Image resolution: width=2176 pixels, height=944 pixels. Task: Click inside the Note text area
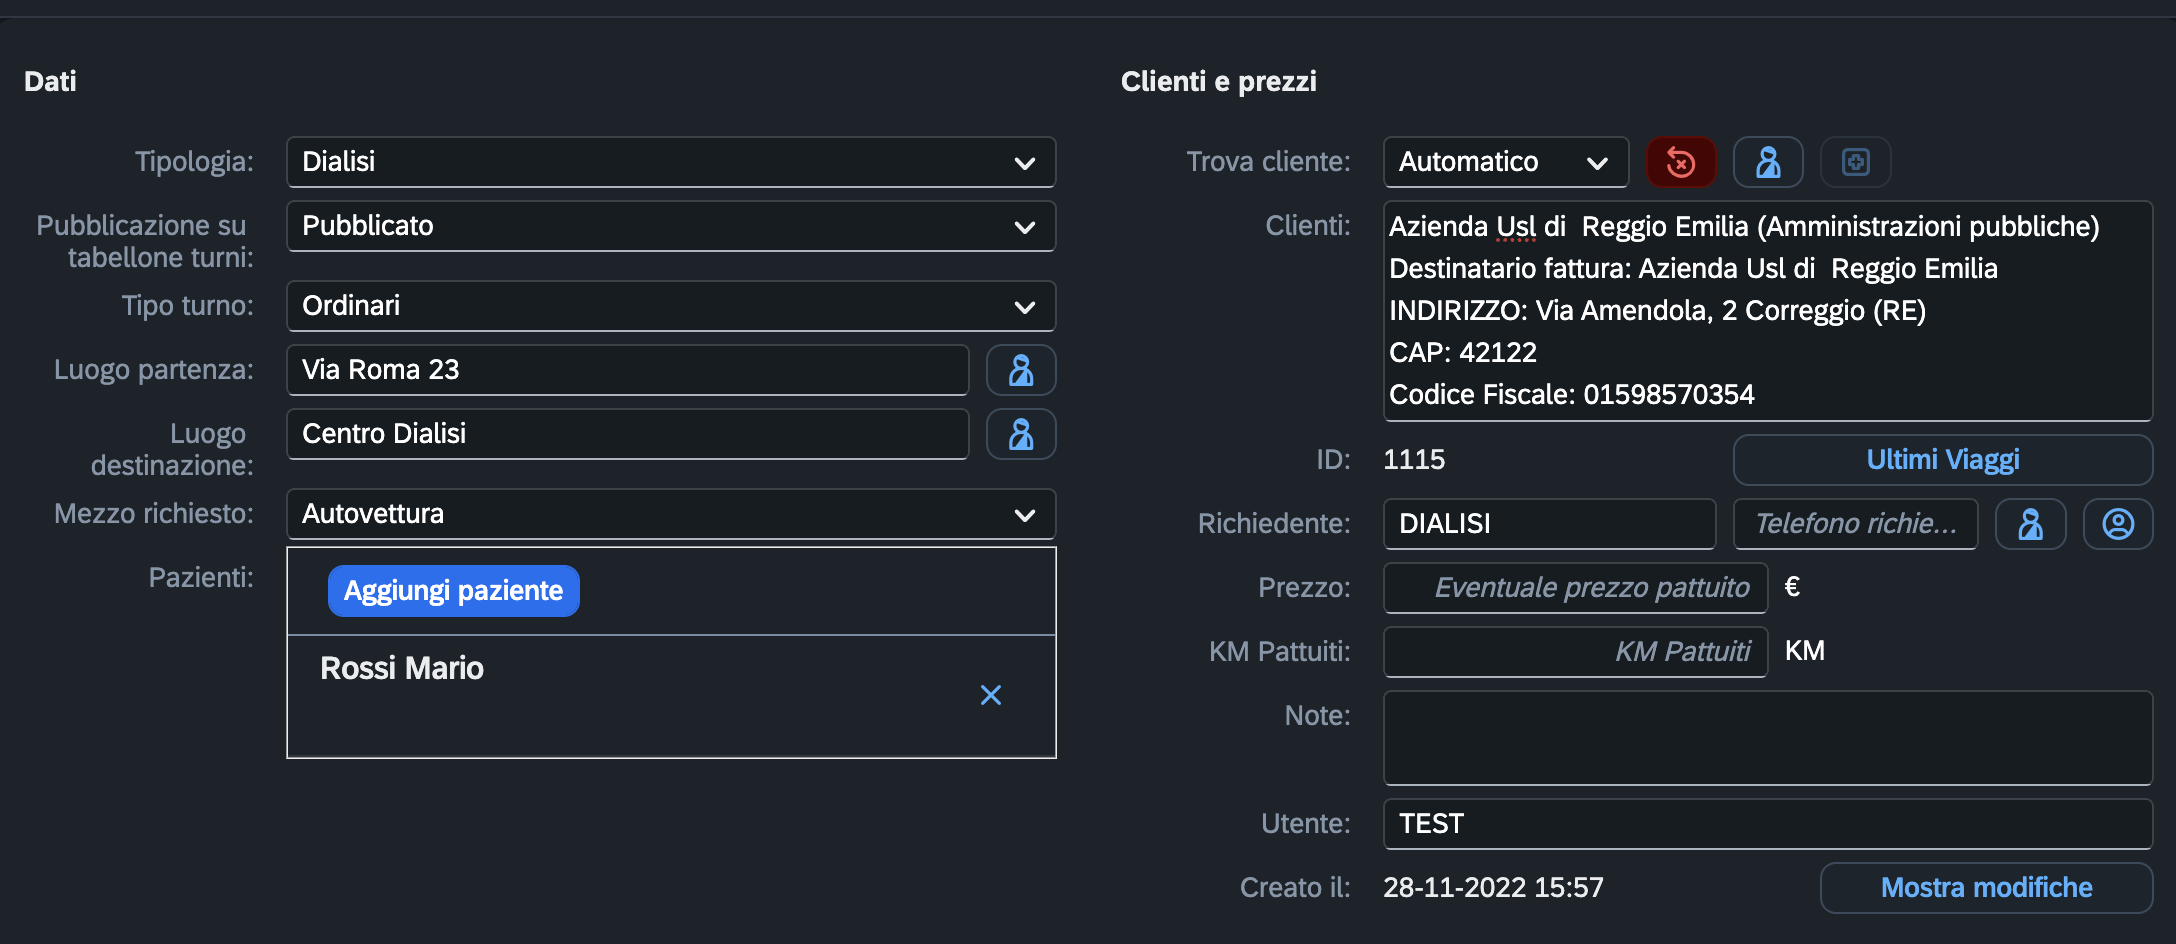click(1768, 738)
